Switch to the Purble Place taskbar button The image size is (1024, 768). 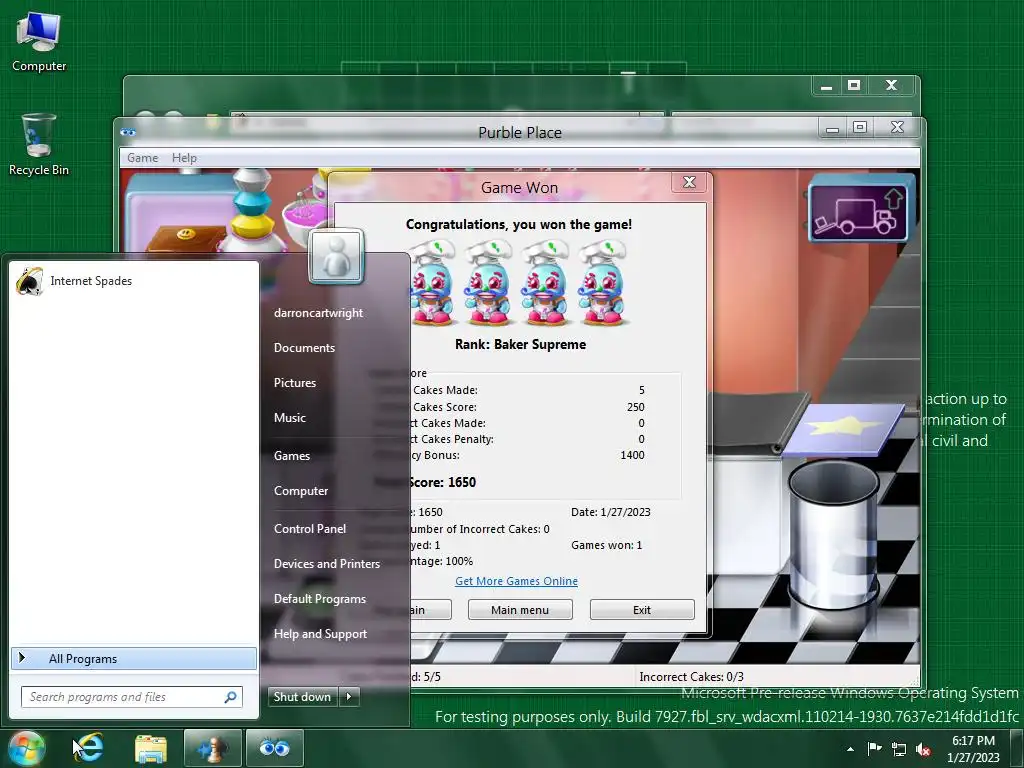(274, 748)
